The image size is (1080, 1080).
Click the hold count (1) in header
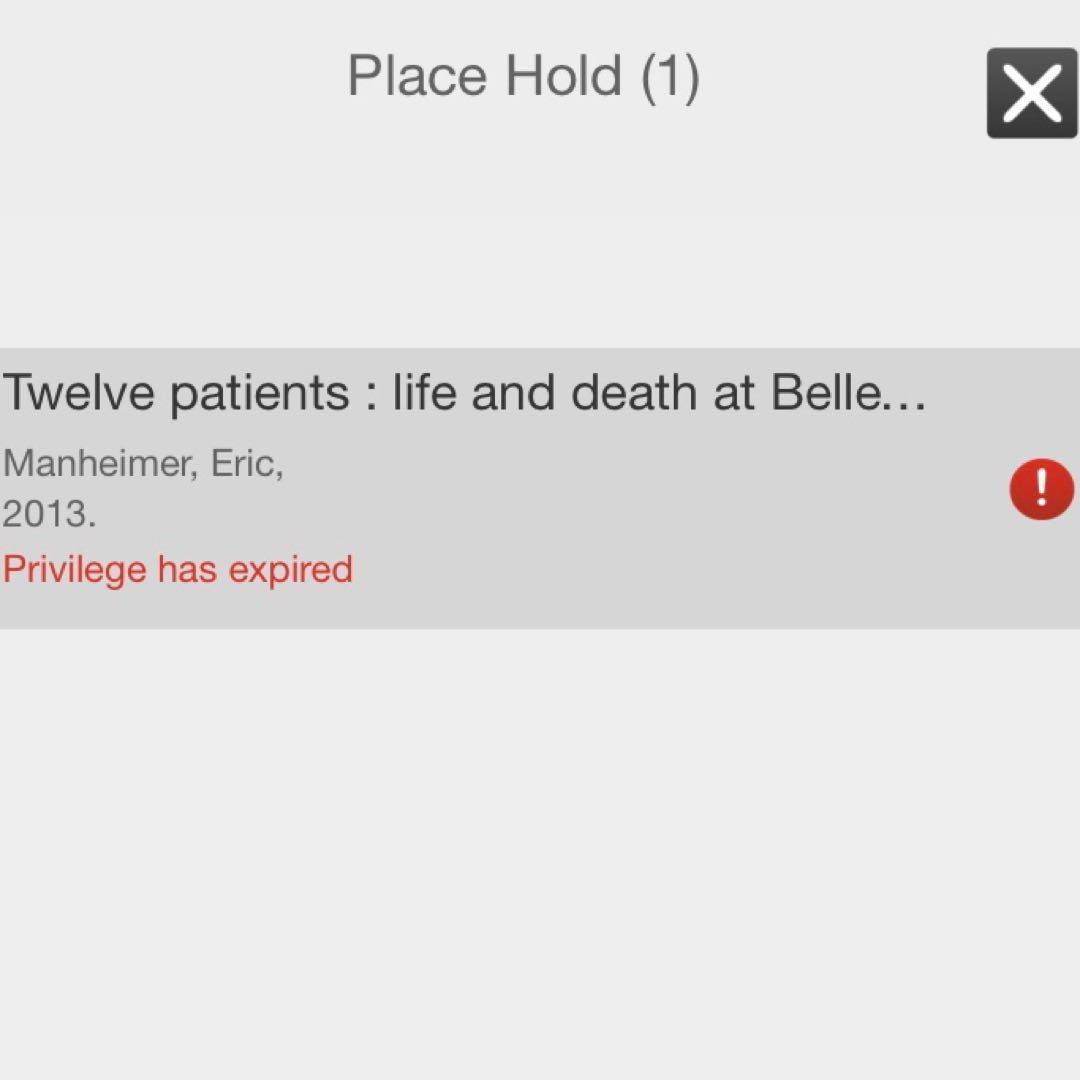pyautogui.click(x=670, y=76)
